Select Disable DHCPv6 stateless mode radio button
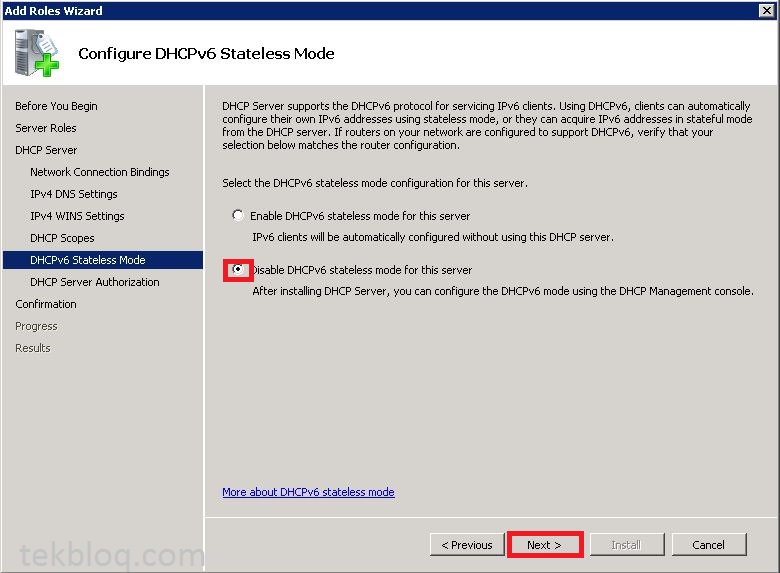780x573 pixels. 238,270
